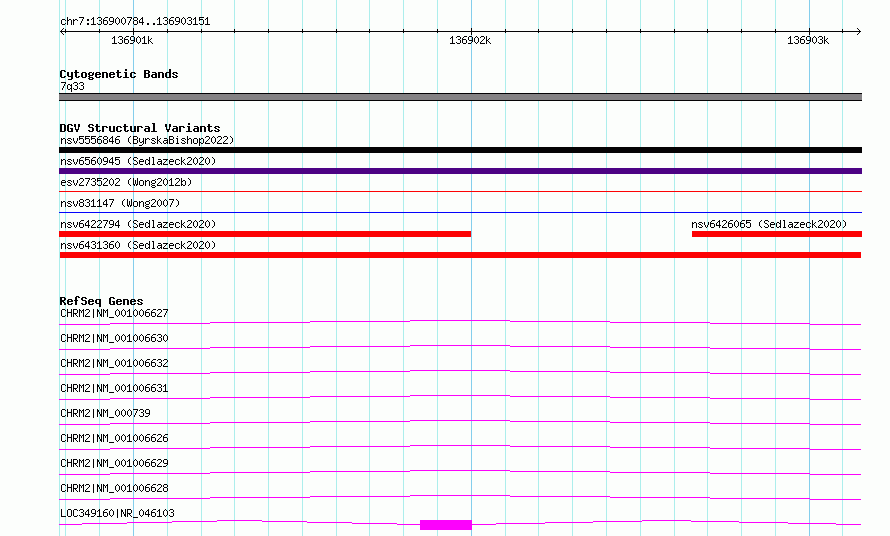Open transcript LOC349160|NR_046103

coord(117,513)
